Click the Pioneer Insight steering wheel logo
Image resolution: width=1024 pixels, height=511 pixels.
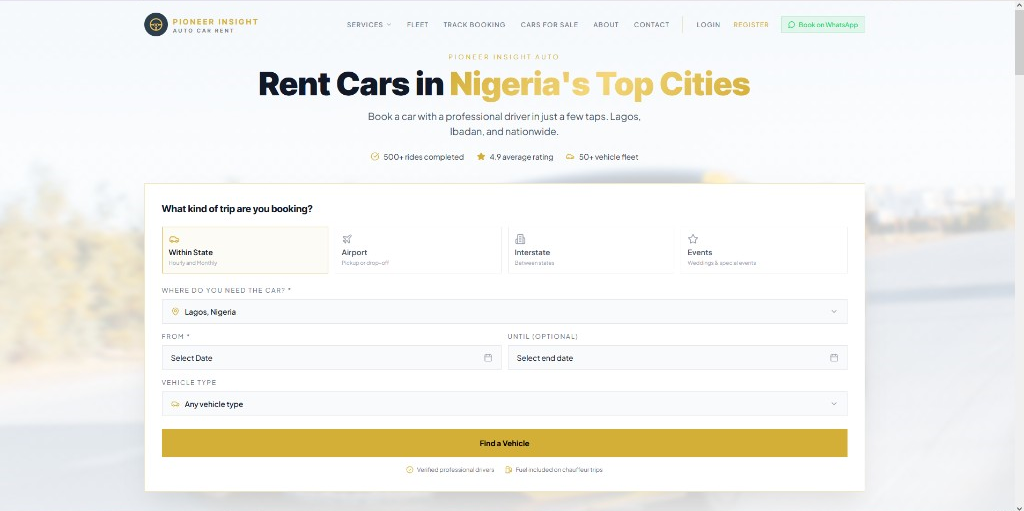tap(156, 25)
